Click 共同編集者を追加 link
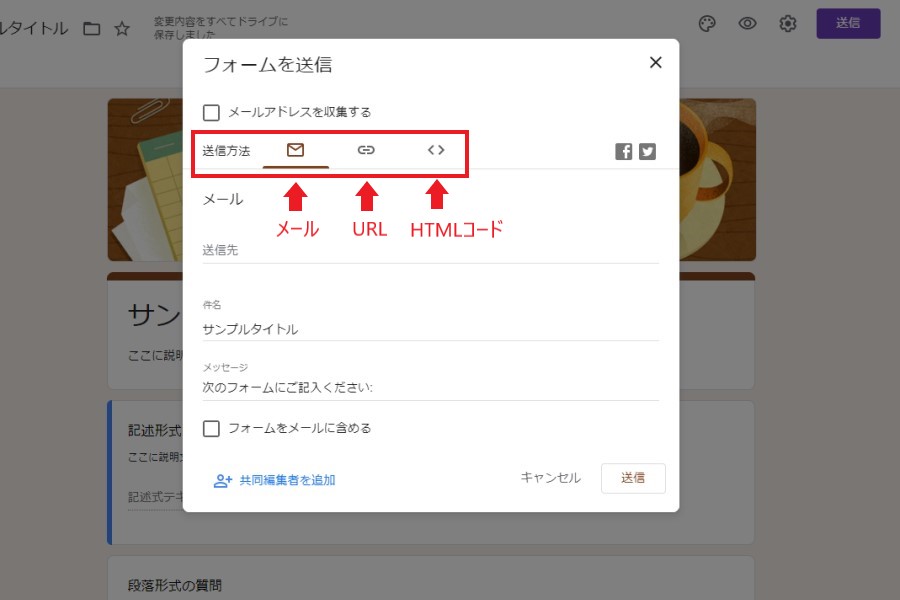900x600 pixels. click(275, 480)
